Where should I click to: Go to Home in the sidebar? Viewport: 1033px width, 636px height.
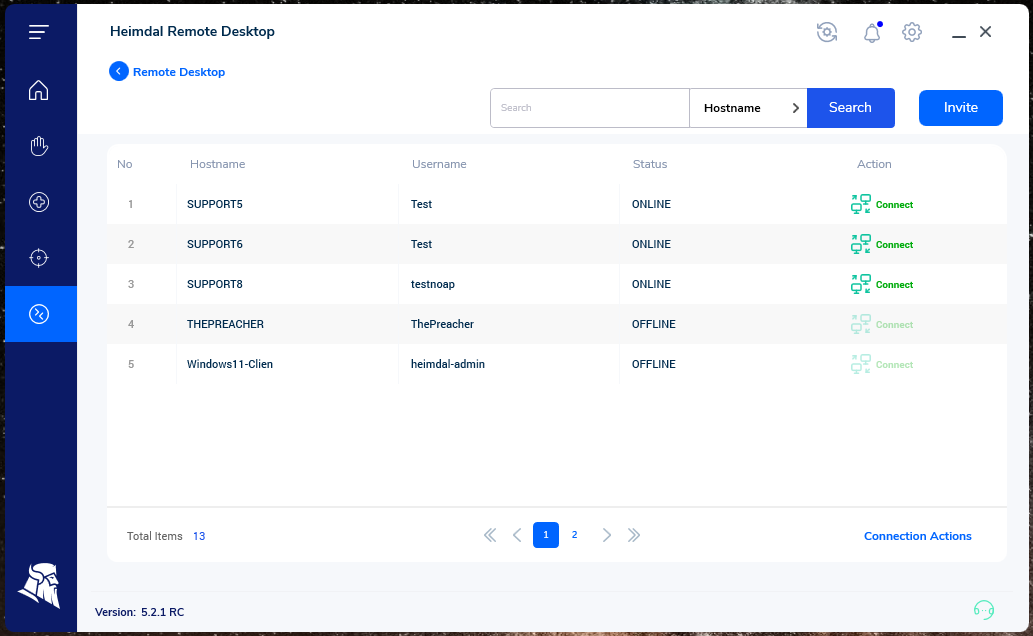[39, 90]
